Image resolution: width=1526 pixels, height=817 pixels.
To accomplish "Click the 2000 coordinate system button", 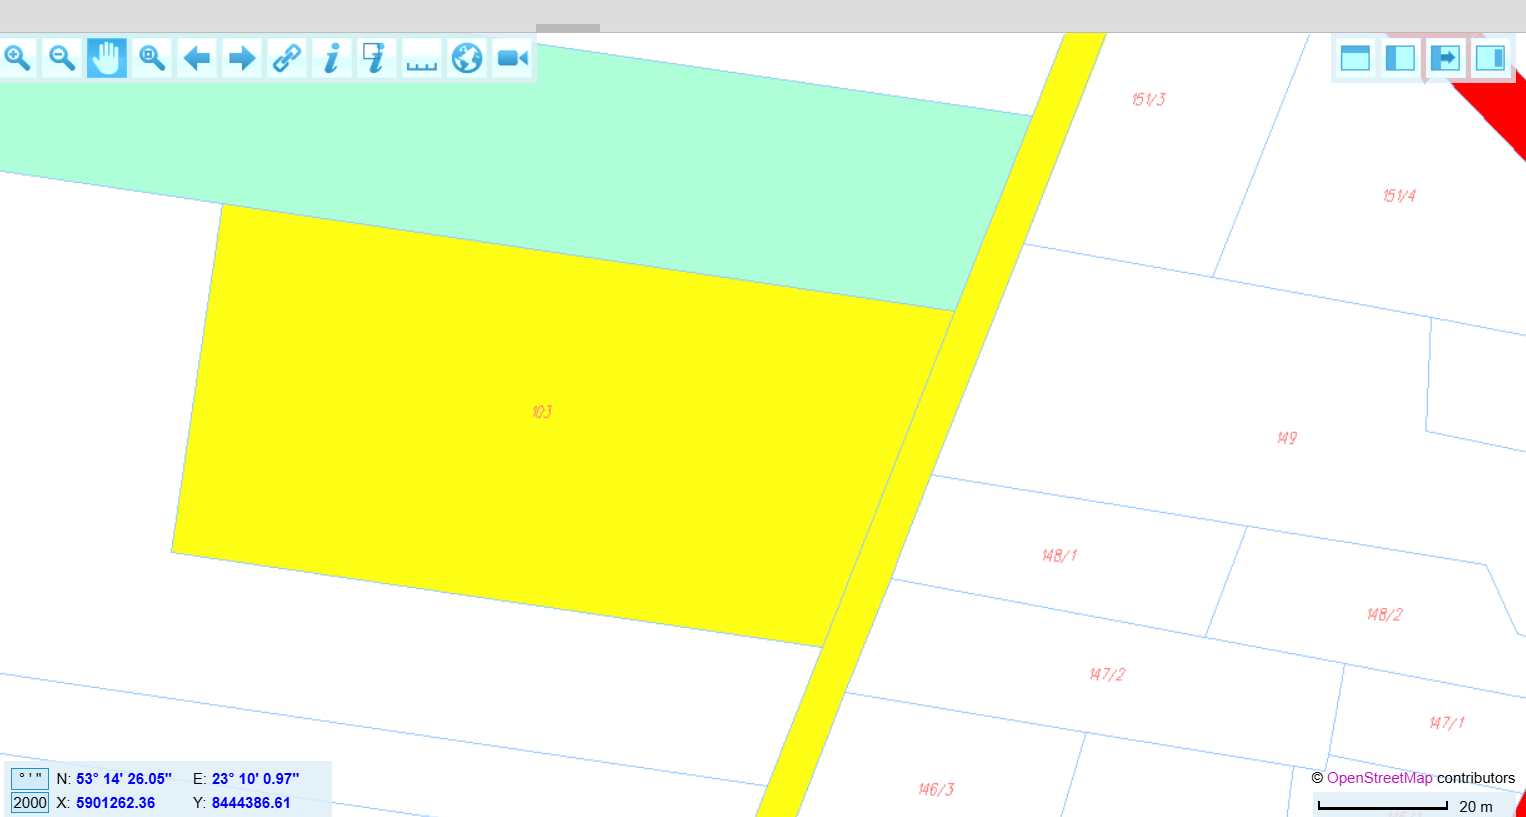I will 30,802.
